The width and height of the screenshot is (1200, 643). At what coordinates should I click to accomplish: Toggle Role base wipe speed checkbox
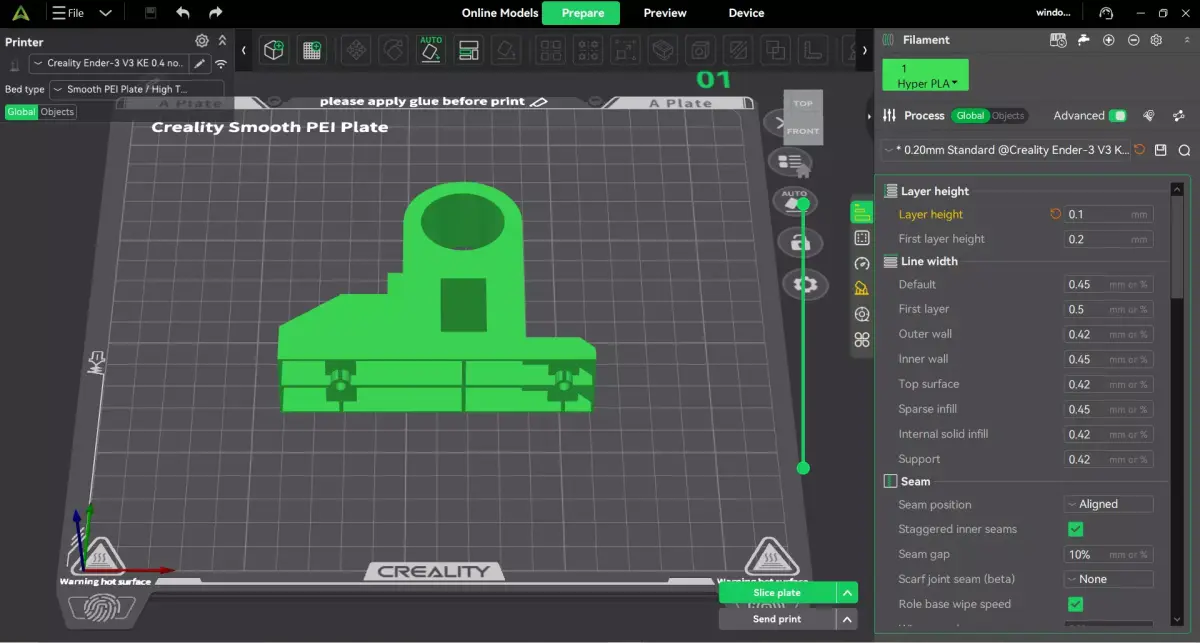coord(1076,604)
